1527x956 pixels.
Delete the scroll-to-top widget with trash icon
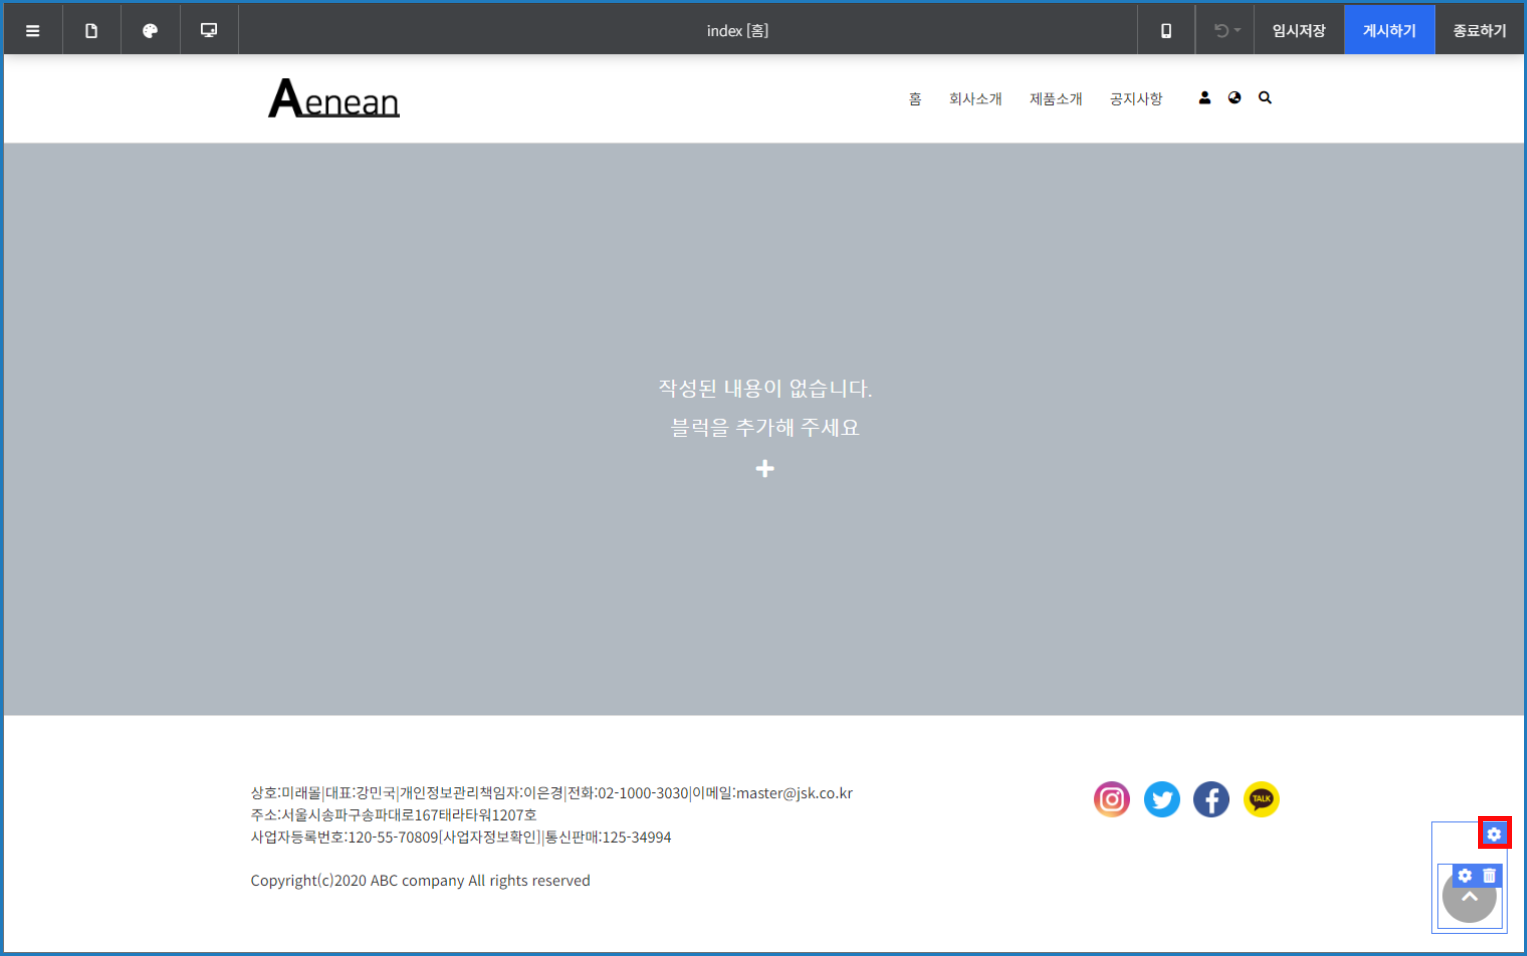tap(1490, 875)
